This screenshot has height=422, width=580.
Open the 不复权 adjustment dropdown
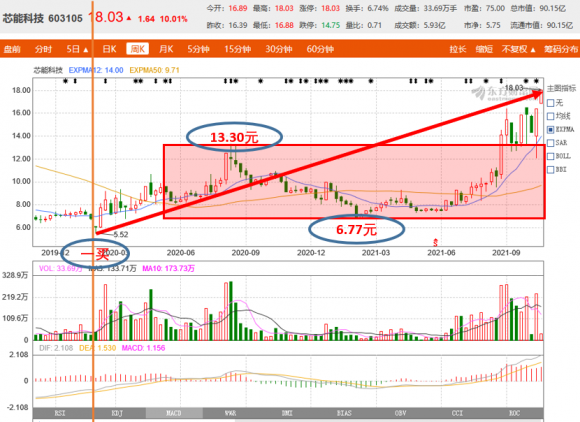519,49
